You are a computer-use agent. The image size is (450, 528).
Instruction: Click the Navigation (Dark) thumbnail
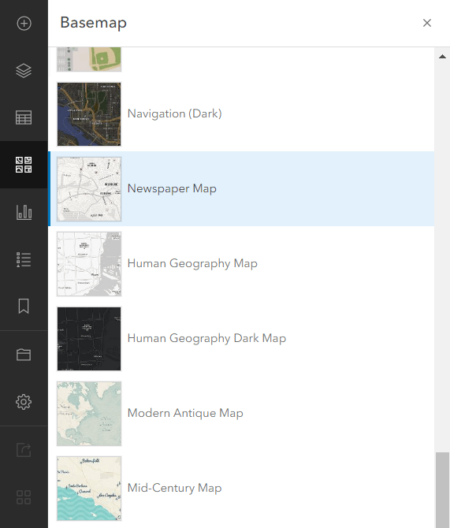[x=89, y=114]
